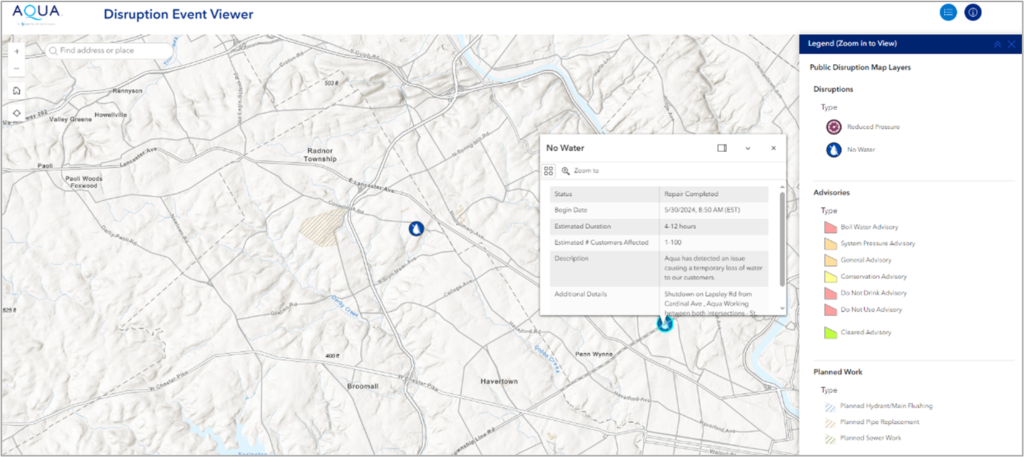
Task: Find my location on the map
Action: coord(16,113)
